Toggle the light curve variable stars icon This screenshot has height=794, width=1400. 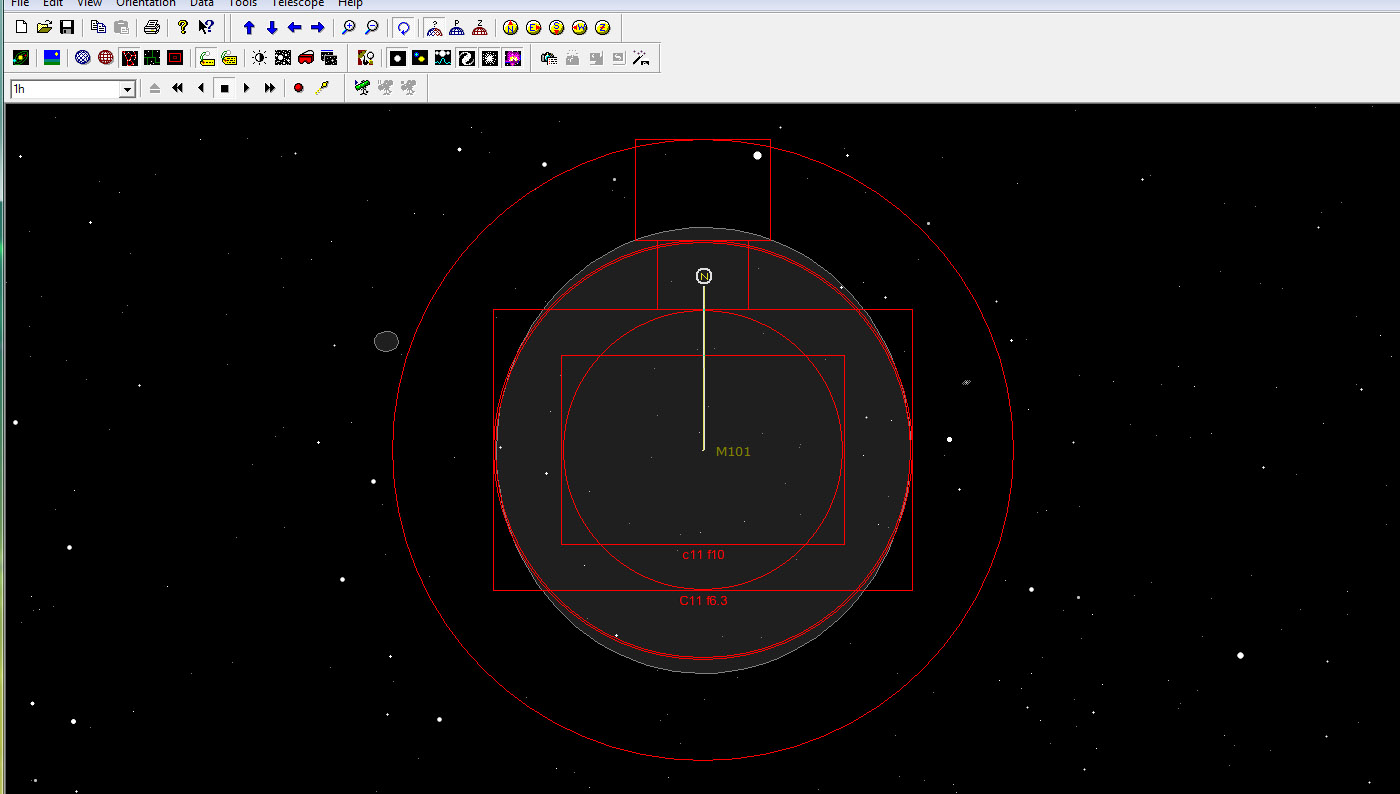443,58
